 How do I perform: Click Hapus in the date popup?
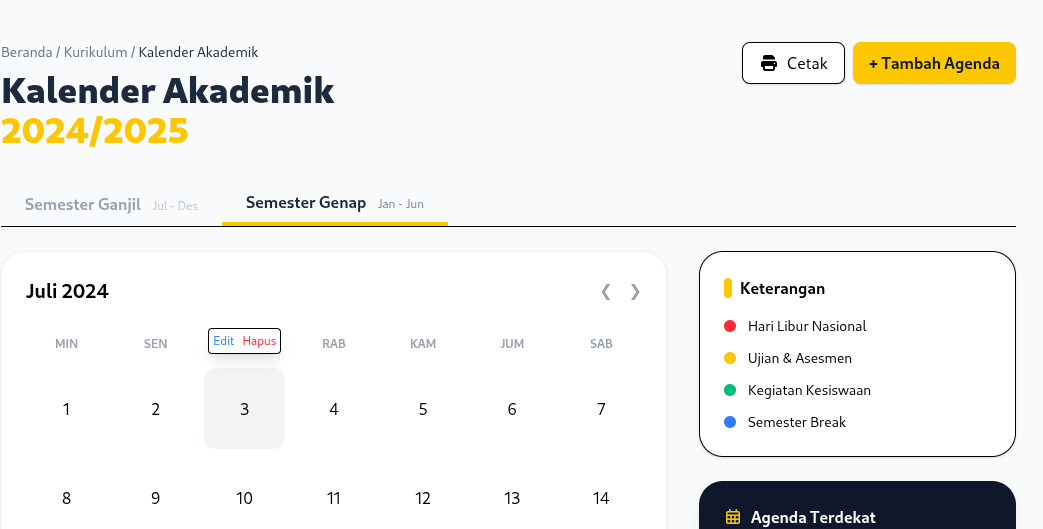point(259,341)
